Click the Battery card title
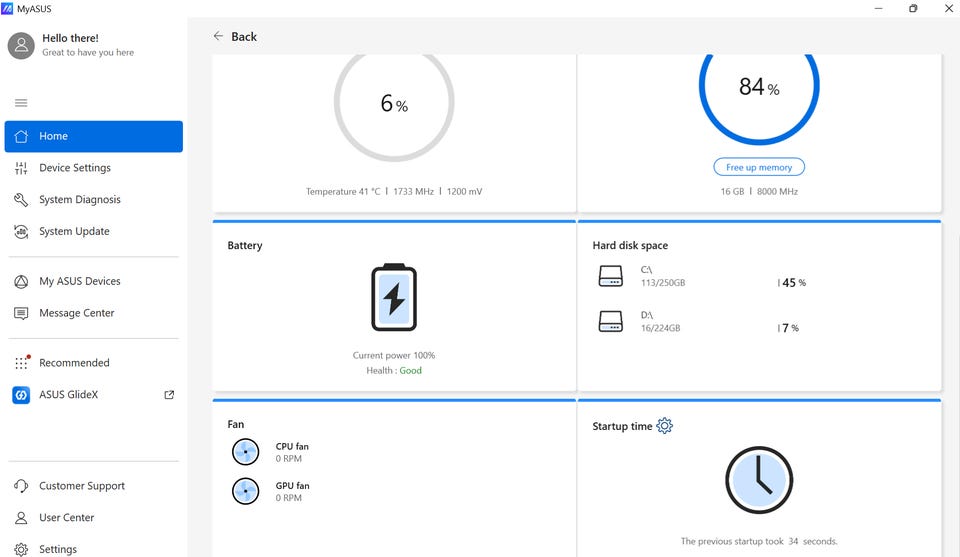This screenshot has width=960, height=557. 245,245
